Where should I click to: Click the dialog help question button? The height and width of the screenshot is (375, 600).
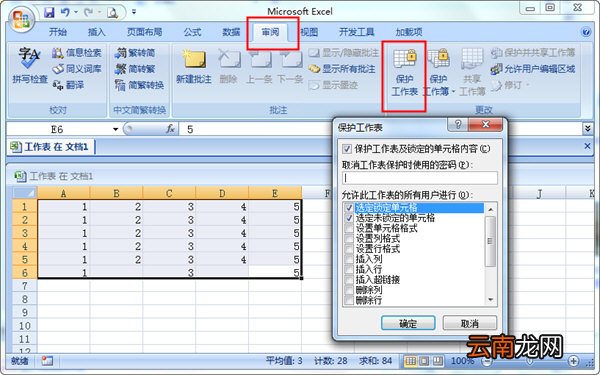(458, 124)
